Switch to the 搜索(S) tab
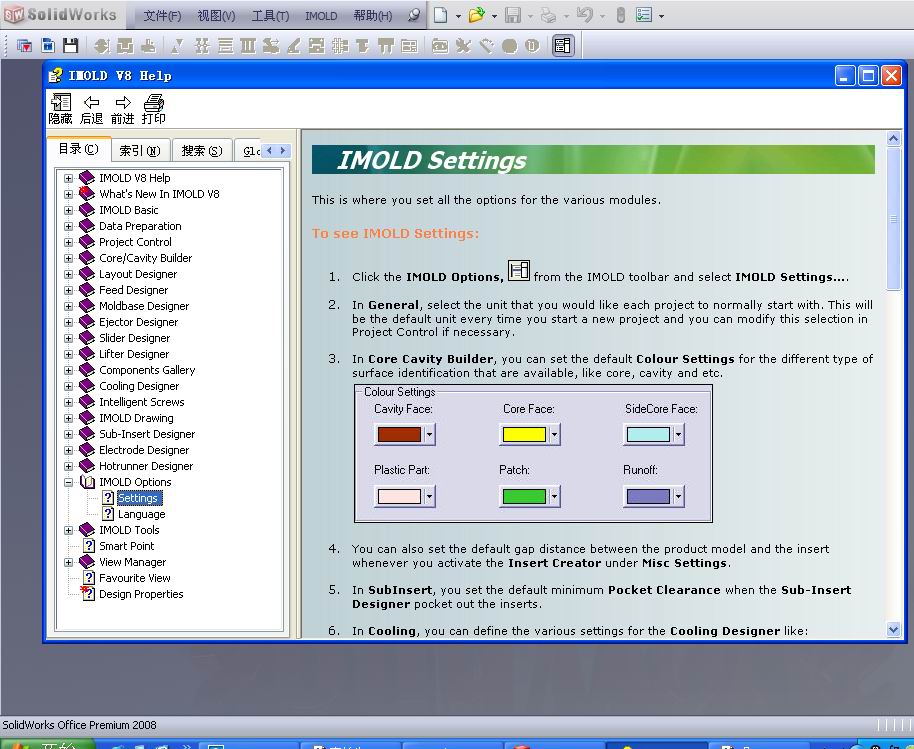914x749 pixels. [x=202, y=151]
